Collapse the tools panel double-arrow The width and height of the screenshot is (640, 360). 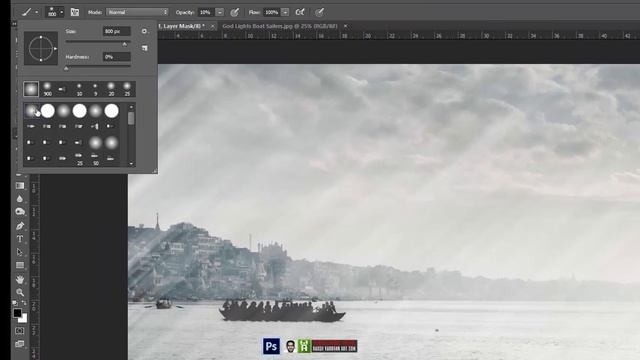click(x=14, y=24)
